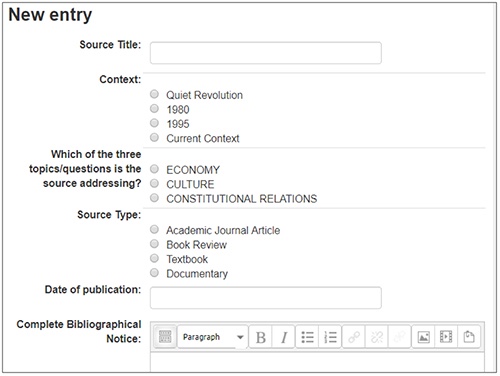Image resolution: width=500 pixels, height=376 pixels.
Task: Click the 'Complete Bibliographical Notice:' label
Action: pyautogui.click(x=79, y=331)
